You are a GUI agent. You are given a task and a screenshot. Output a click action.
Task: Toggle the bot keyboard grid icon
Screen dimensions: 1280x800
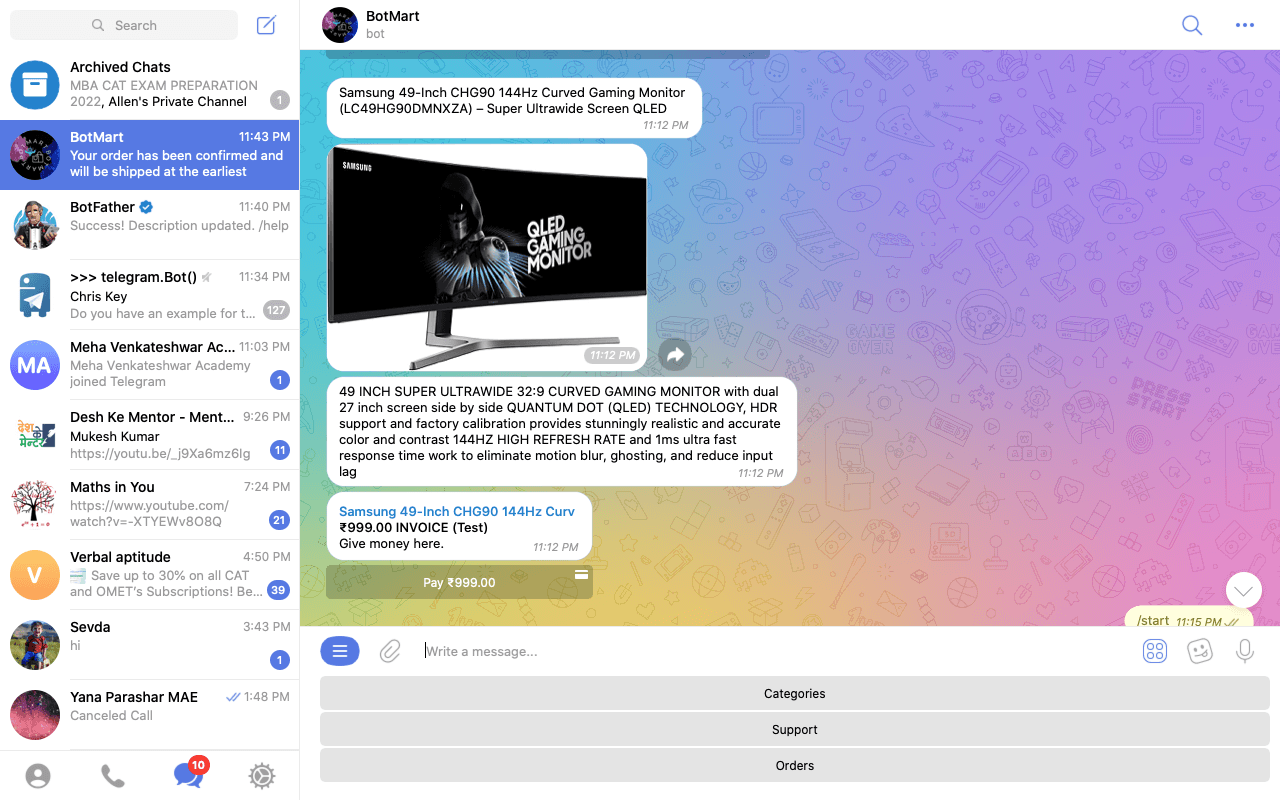[x=1155, y=651]
